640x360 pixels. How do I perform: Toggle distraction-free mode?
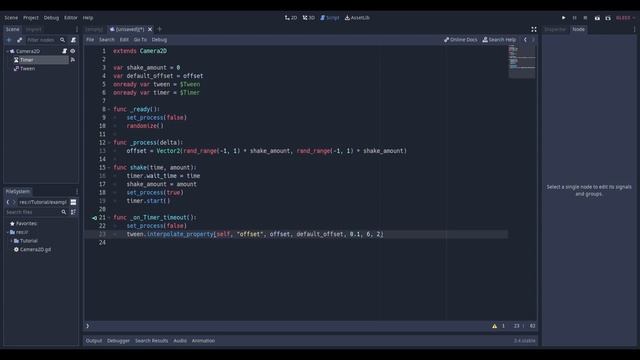[533, 29]
